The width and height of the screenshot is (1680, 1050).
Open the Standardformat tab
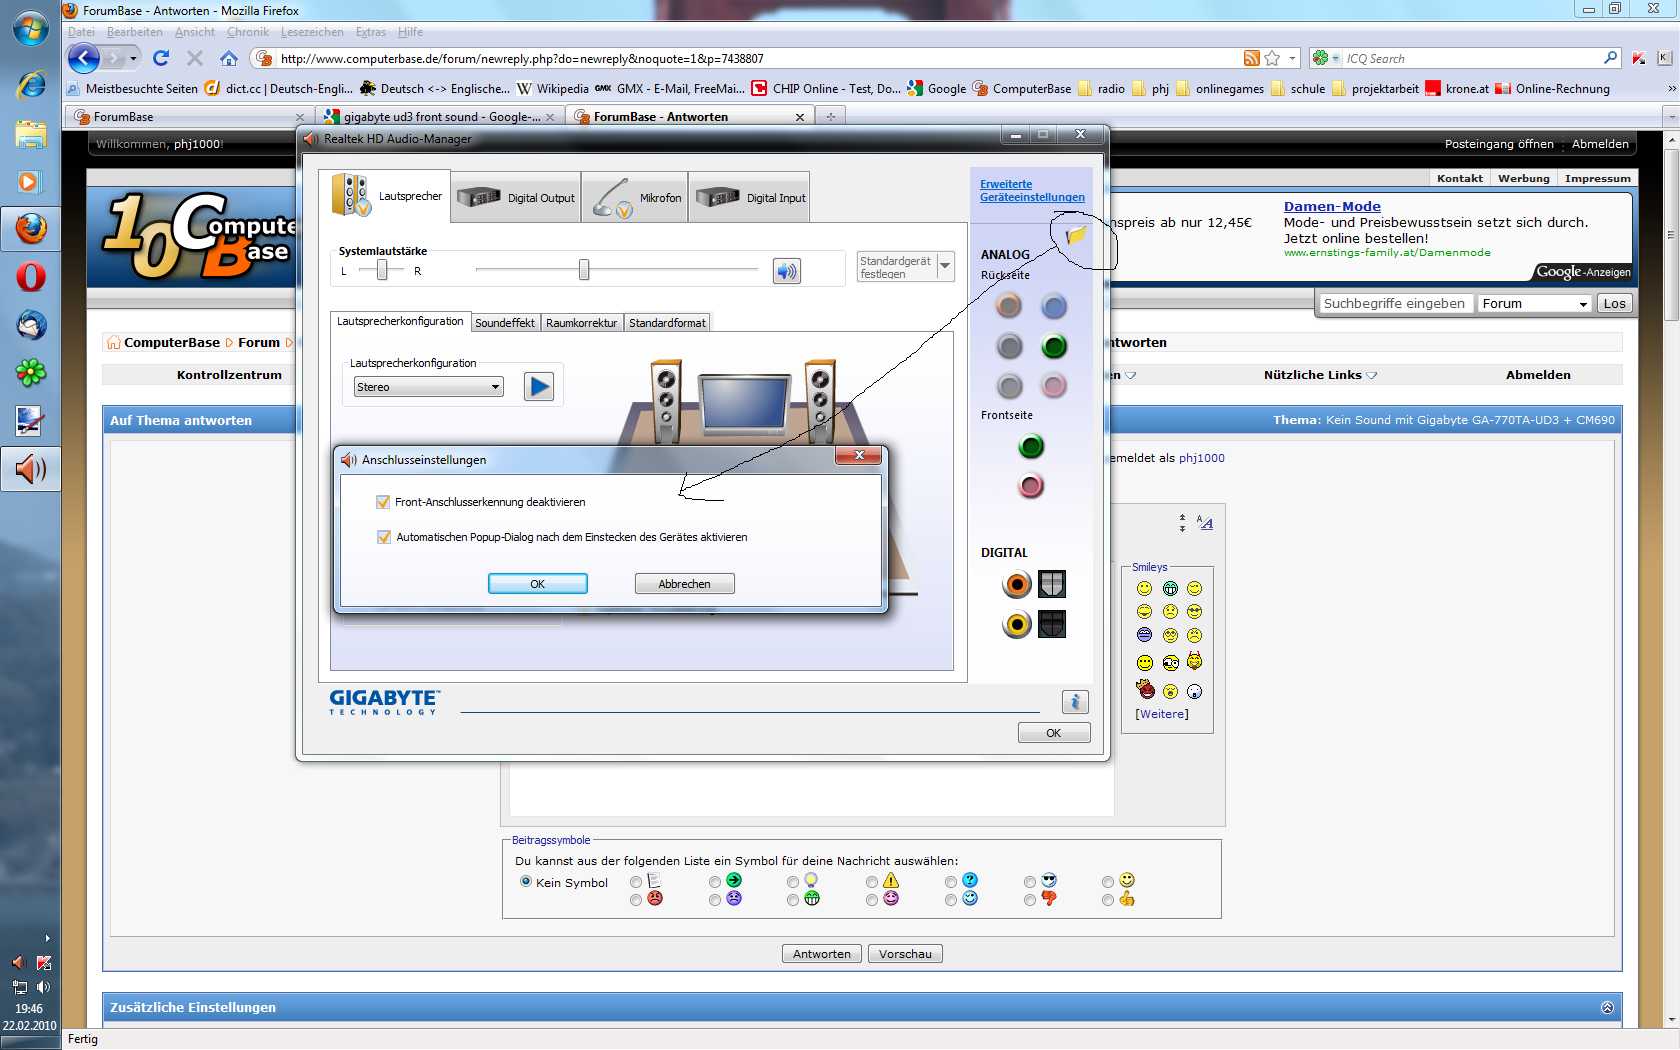(667, 323)
